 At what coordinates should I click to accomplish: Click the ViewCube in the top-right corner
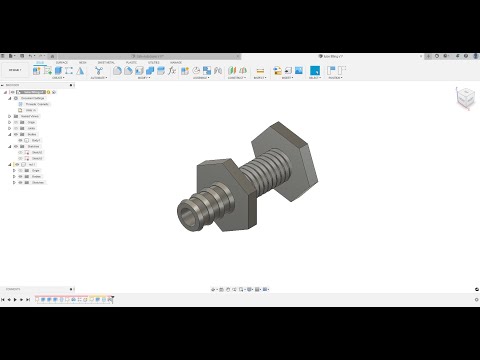[x=465, y=98]
